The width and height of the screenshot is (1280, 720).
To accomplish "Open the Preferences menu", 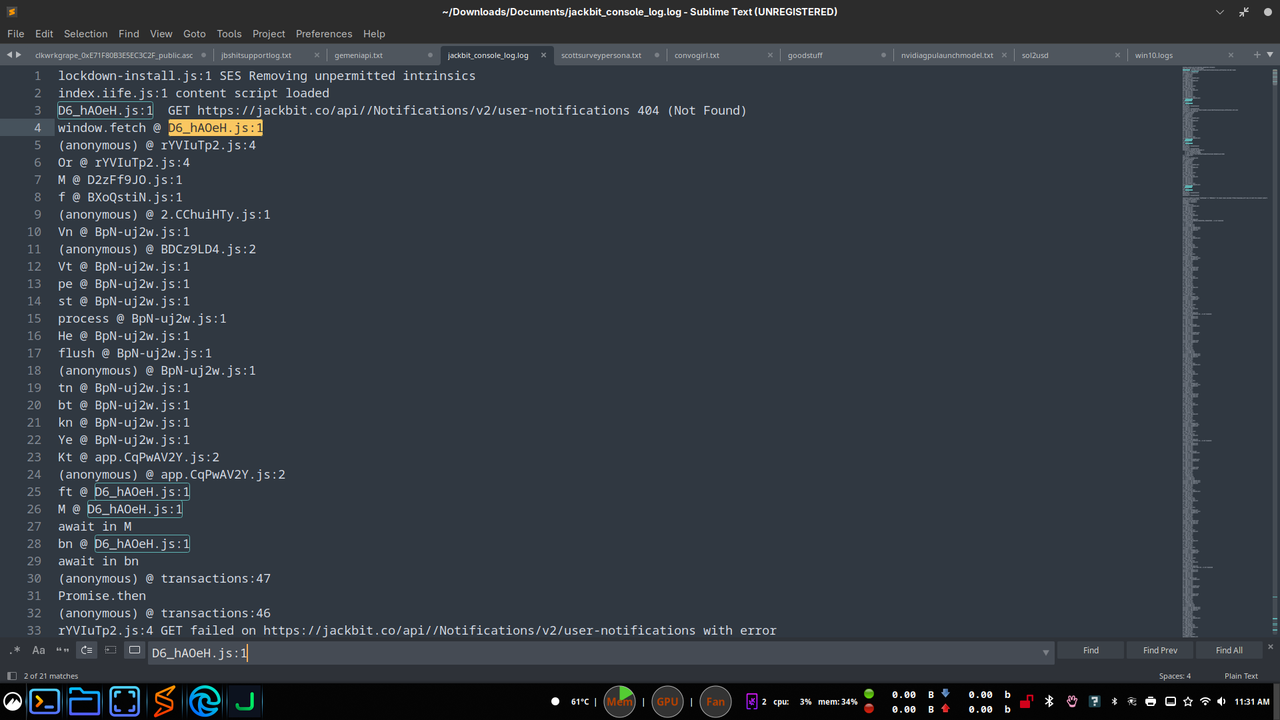I will (x=324, y=34).
